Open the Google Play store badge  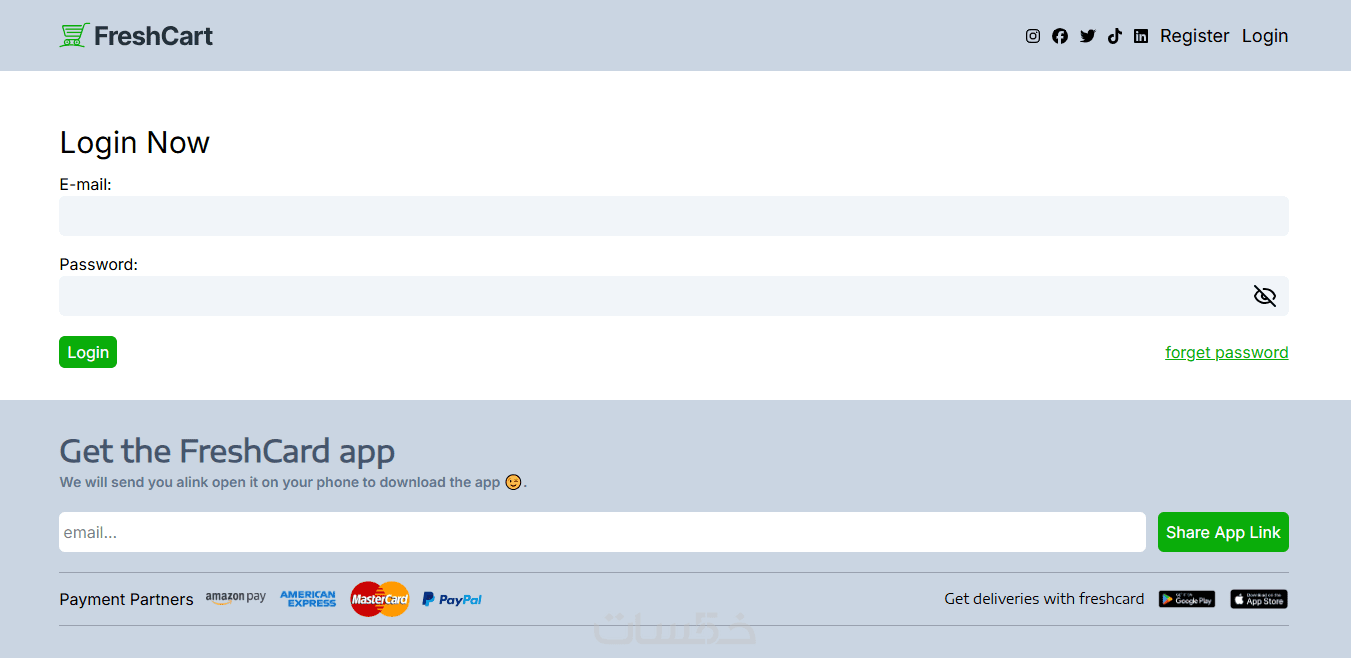pyautogui.click(x=1187, y=599)
